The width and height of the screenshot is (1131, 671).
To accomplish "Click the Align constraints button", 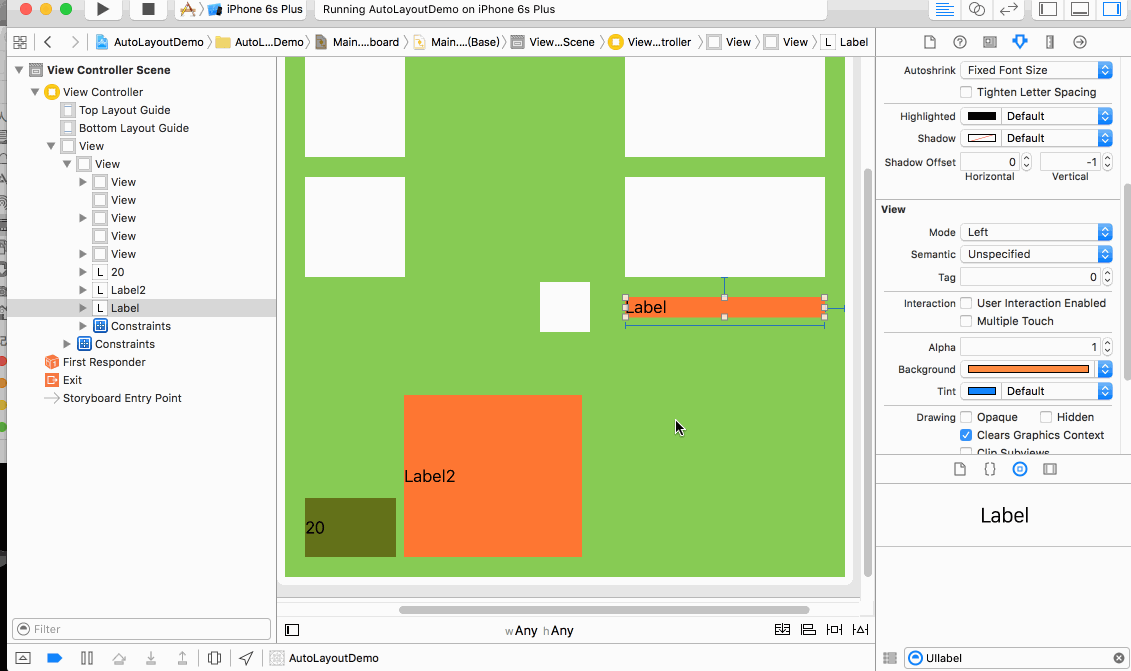I will [x=808, y=630].
